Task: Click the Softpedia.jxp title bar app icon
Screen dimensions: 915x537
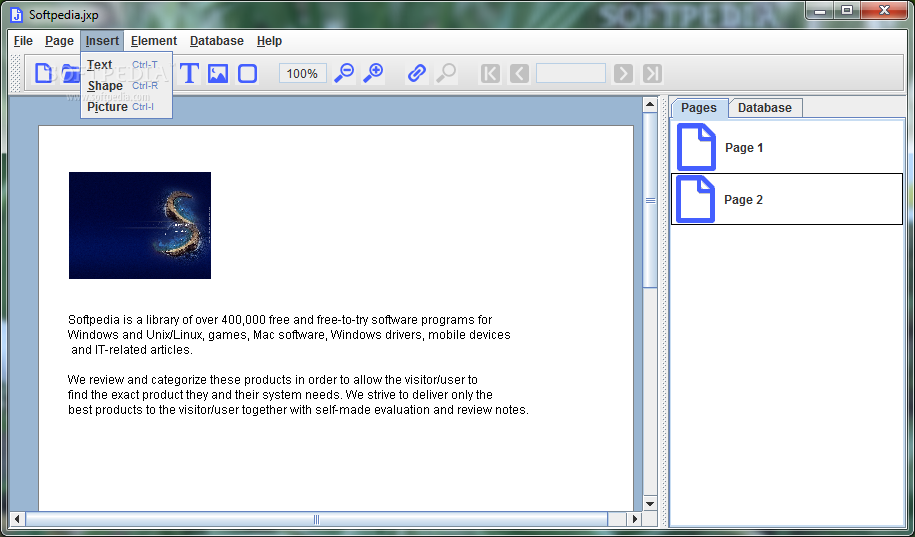Action: pyautogui.click(x=17, y=15)
